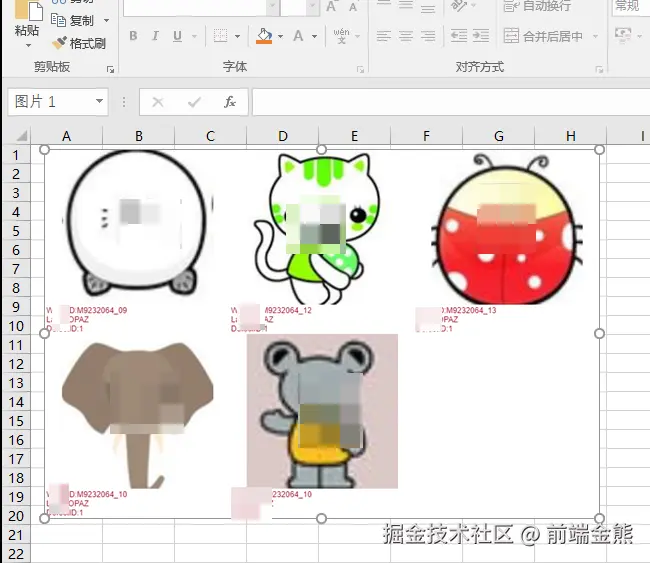This screenshot has height=563, width=650.
Task: Toggle bold formatting
Action: pos(133,36)
